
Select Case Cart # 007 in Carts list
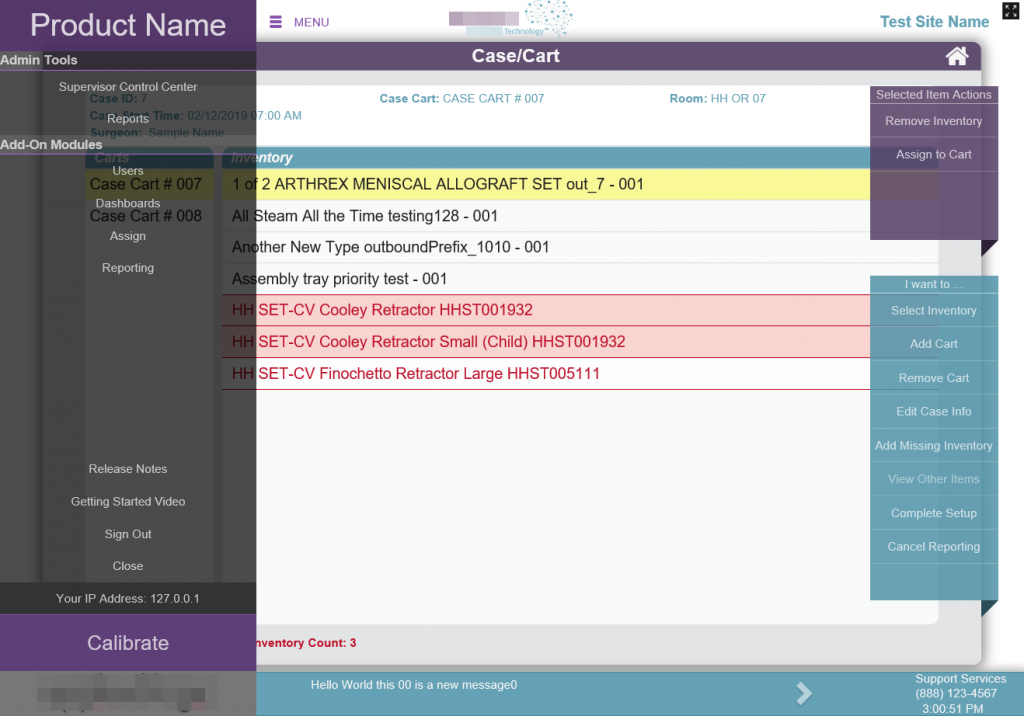(x=149, y=184)
